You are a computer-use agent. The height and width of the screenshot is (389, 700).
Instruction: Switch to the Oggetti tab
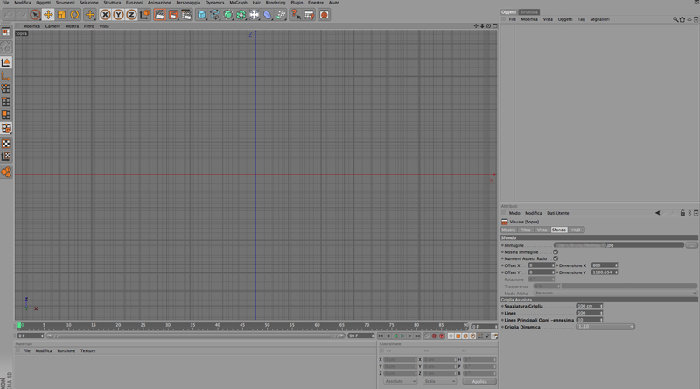[x=508, y=12]
